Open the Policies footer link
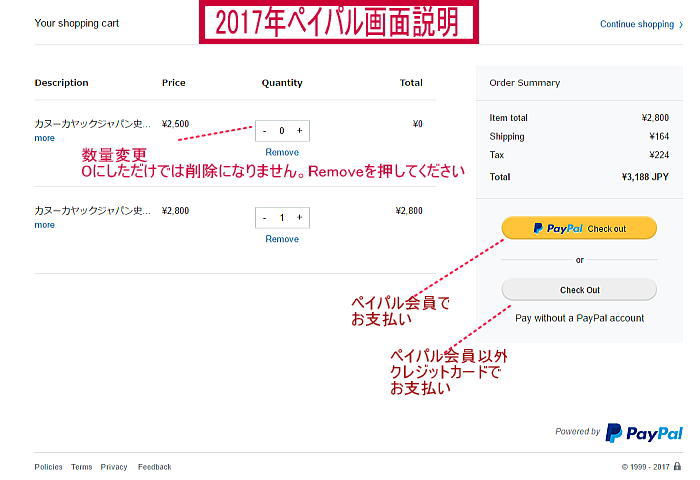Viewport: 700px width, 480px height. 48,467
